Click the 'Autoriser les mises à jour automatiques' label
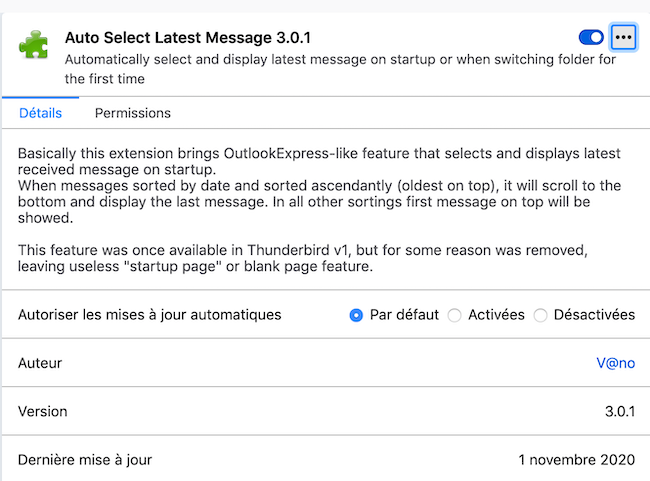 point(150,314)
